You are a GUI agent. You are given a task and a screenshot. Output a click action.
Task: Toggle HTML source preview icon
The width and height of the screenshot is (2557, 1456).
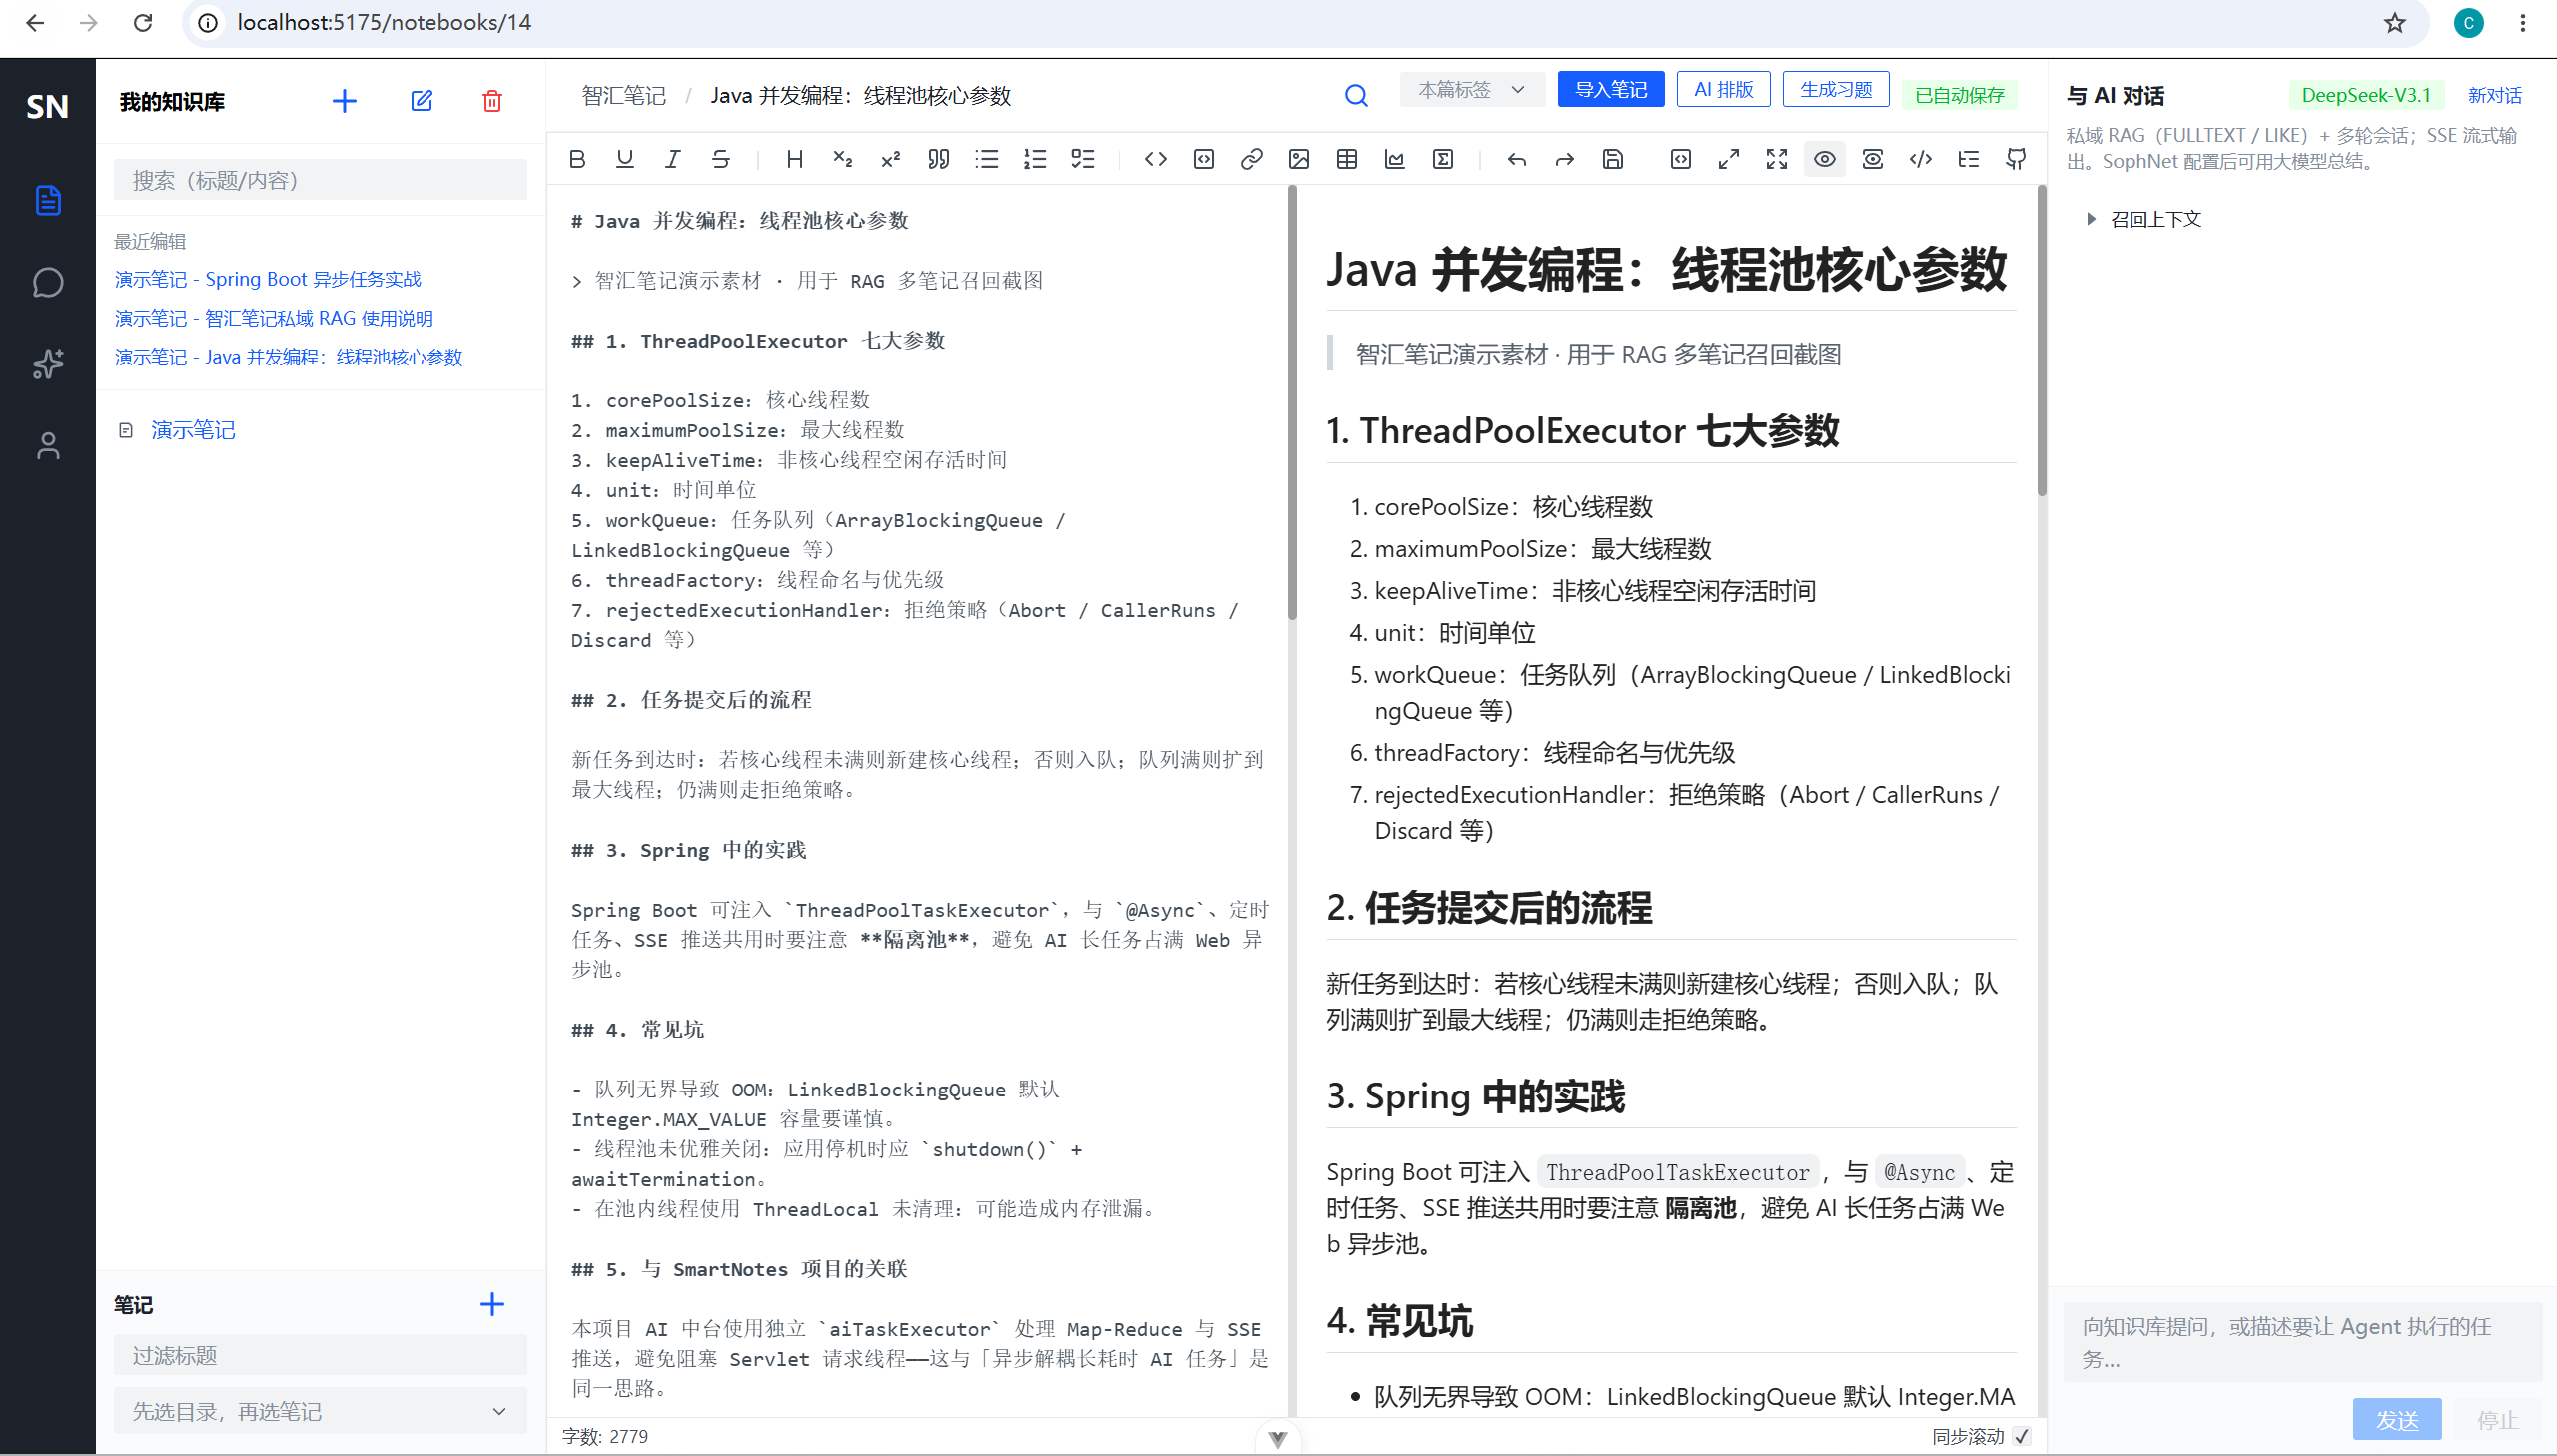pyautogui.click(x=1921, y=159)
